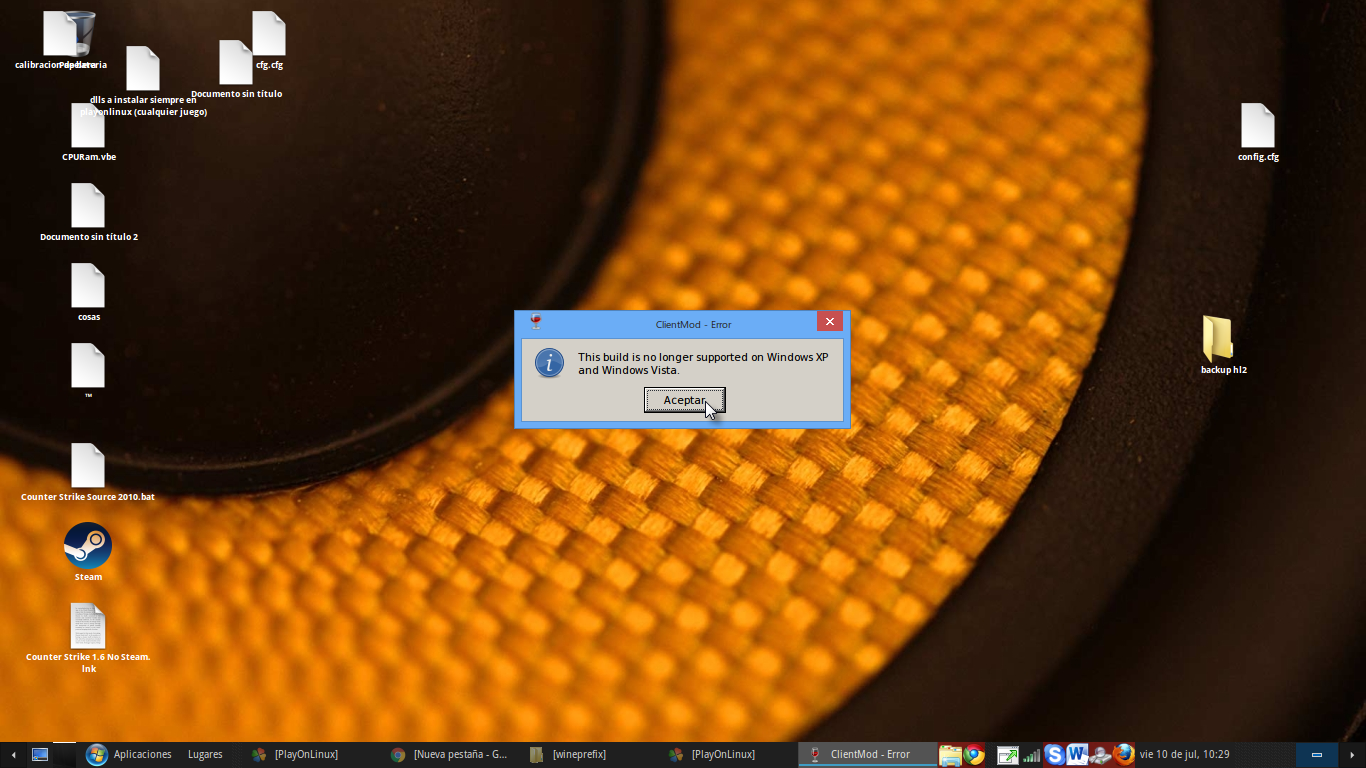The image size is (1366, 768).
Task: Launch Chrome from the panel launcher
Action: tap(974, 755)
